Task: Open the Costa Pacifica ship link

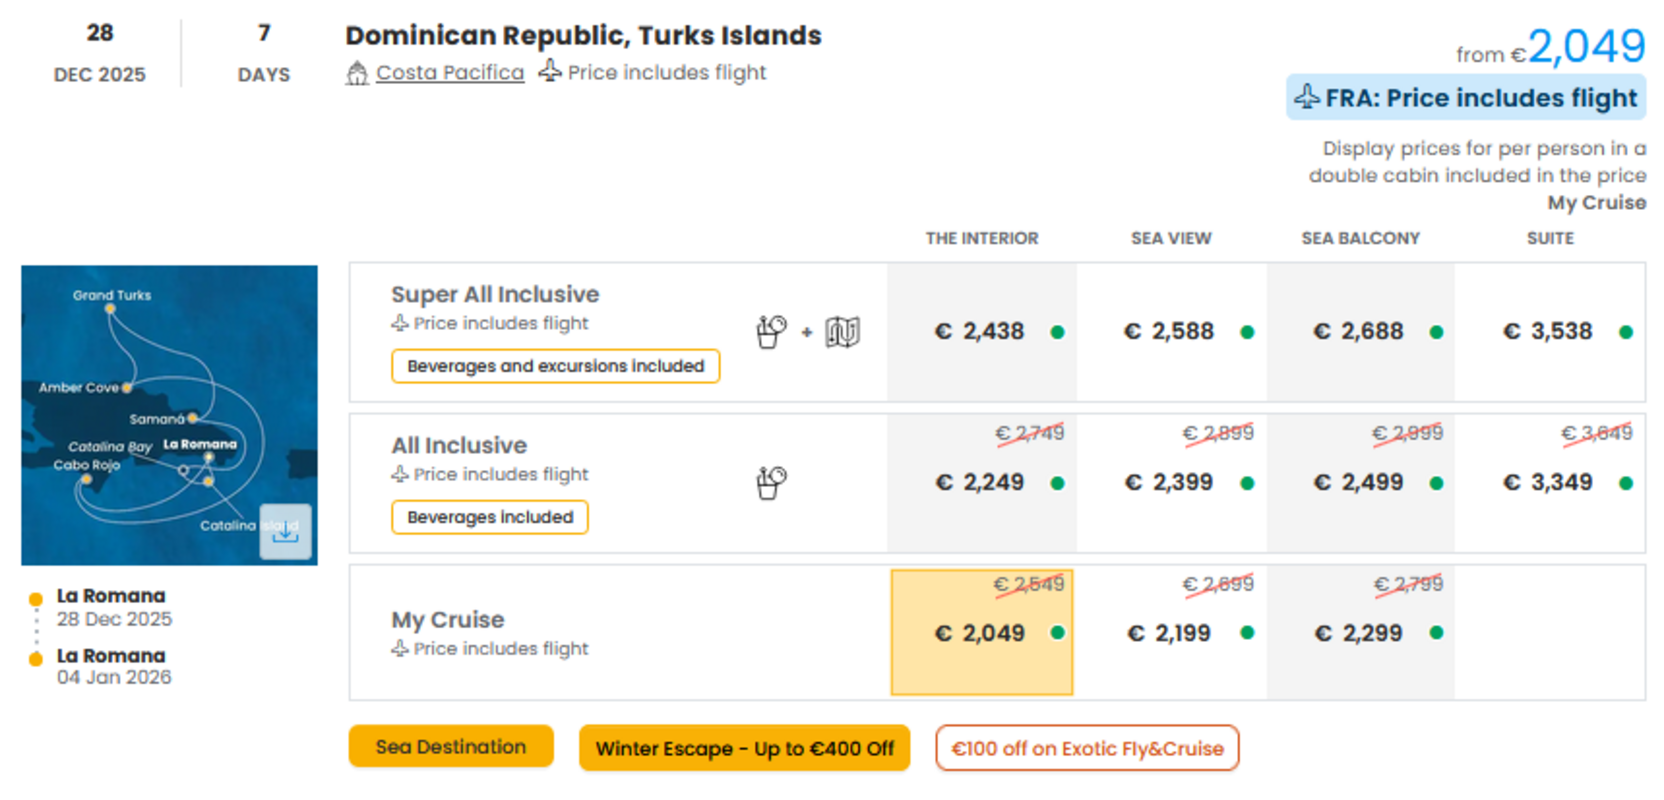Action: pyautogui.click(x=450, y=73)
